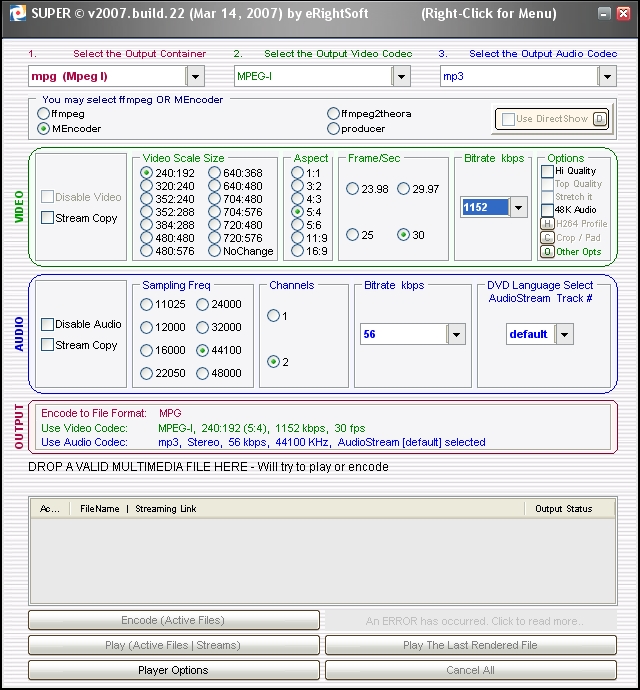Image resolution: width=640 pixels, height=690 pixels.
Task: Minimize the SUPER window
Action: [604, 14]
